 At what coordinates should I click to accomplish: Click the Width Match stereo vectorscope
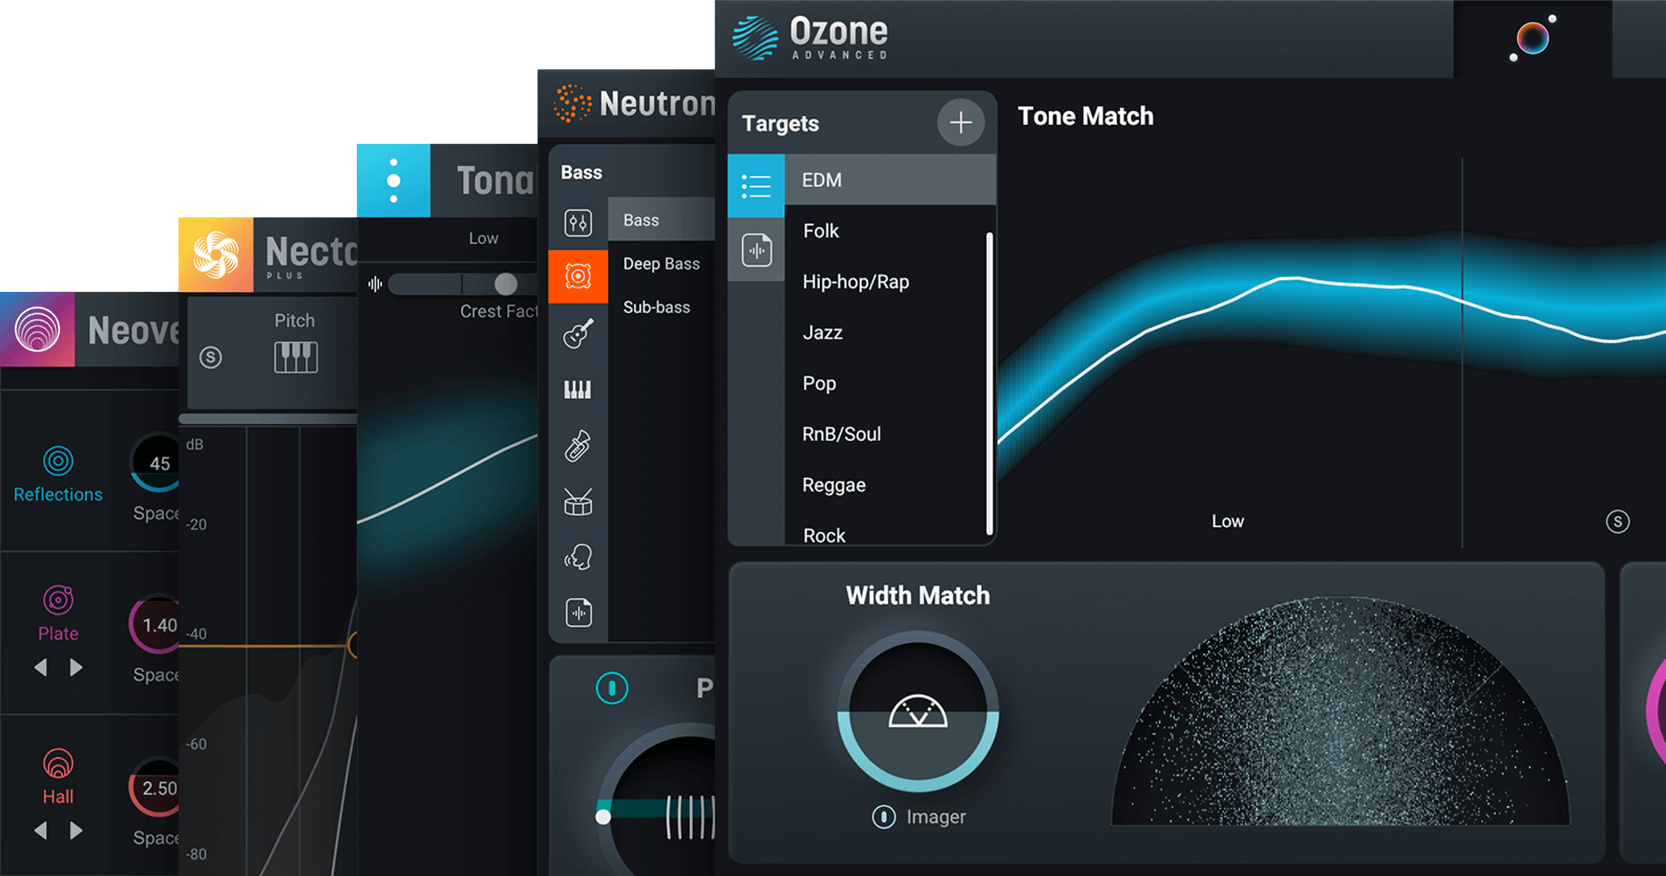pos(1340,711)
